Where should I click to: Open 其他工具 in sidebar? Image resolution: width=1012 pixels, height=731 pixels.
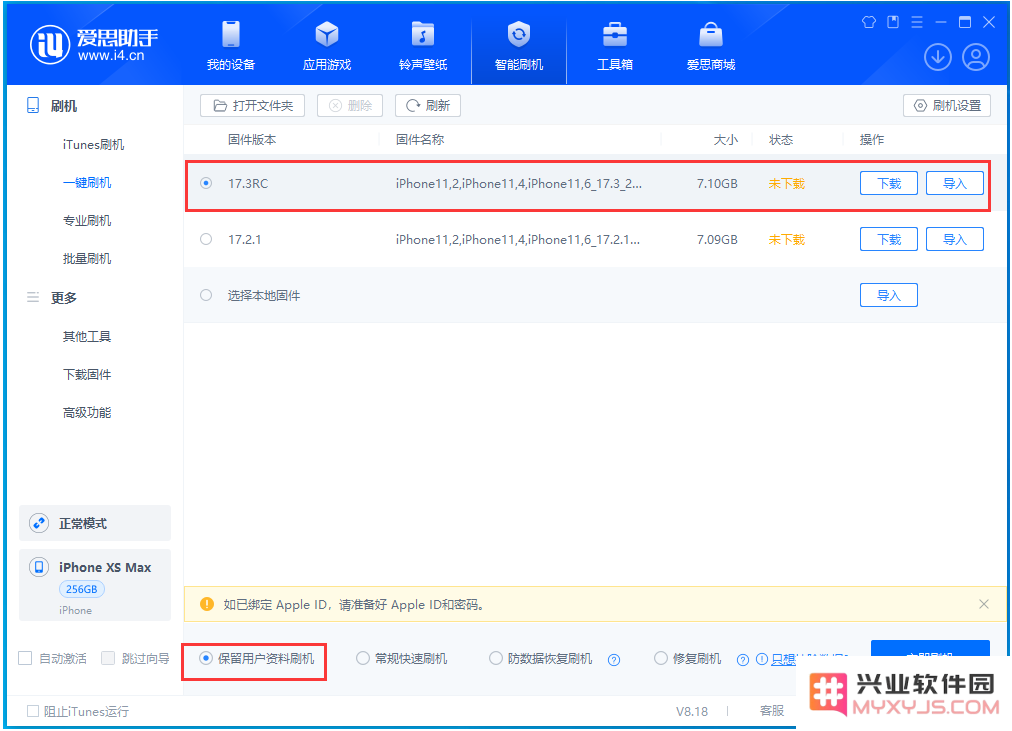point(86,336)
